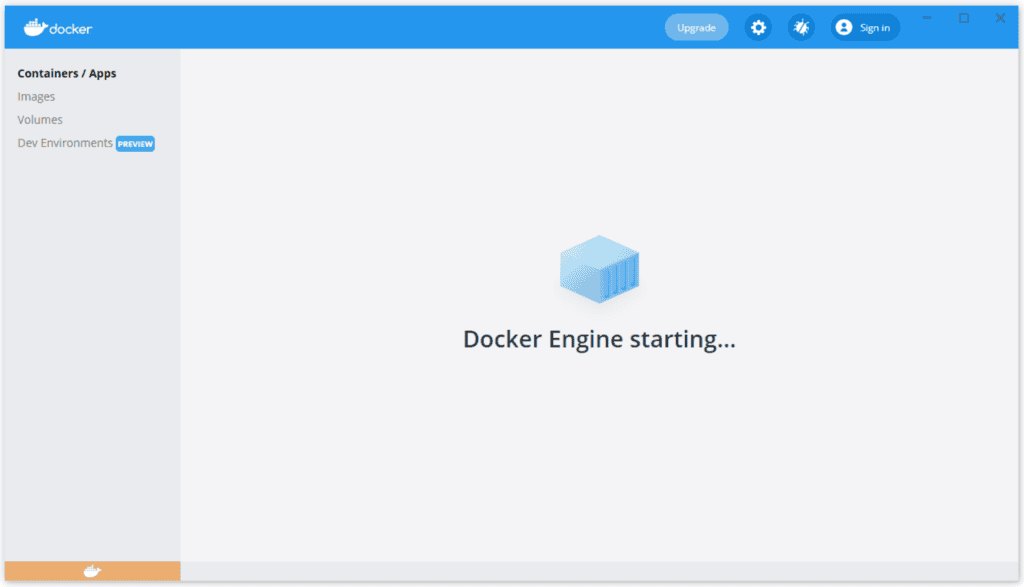Click the container cube image
Image resolution: width=1024 pixels, height=587 pixels.
point(599,269)
